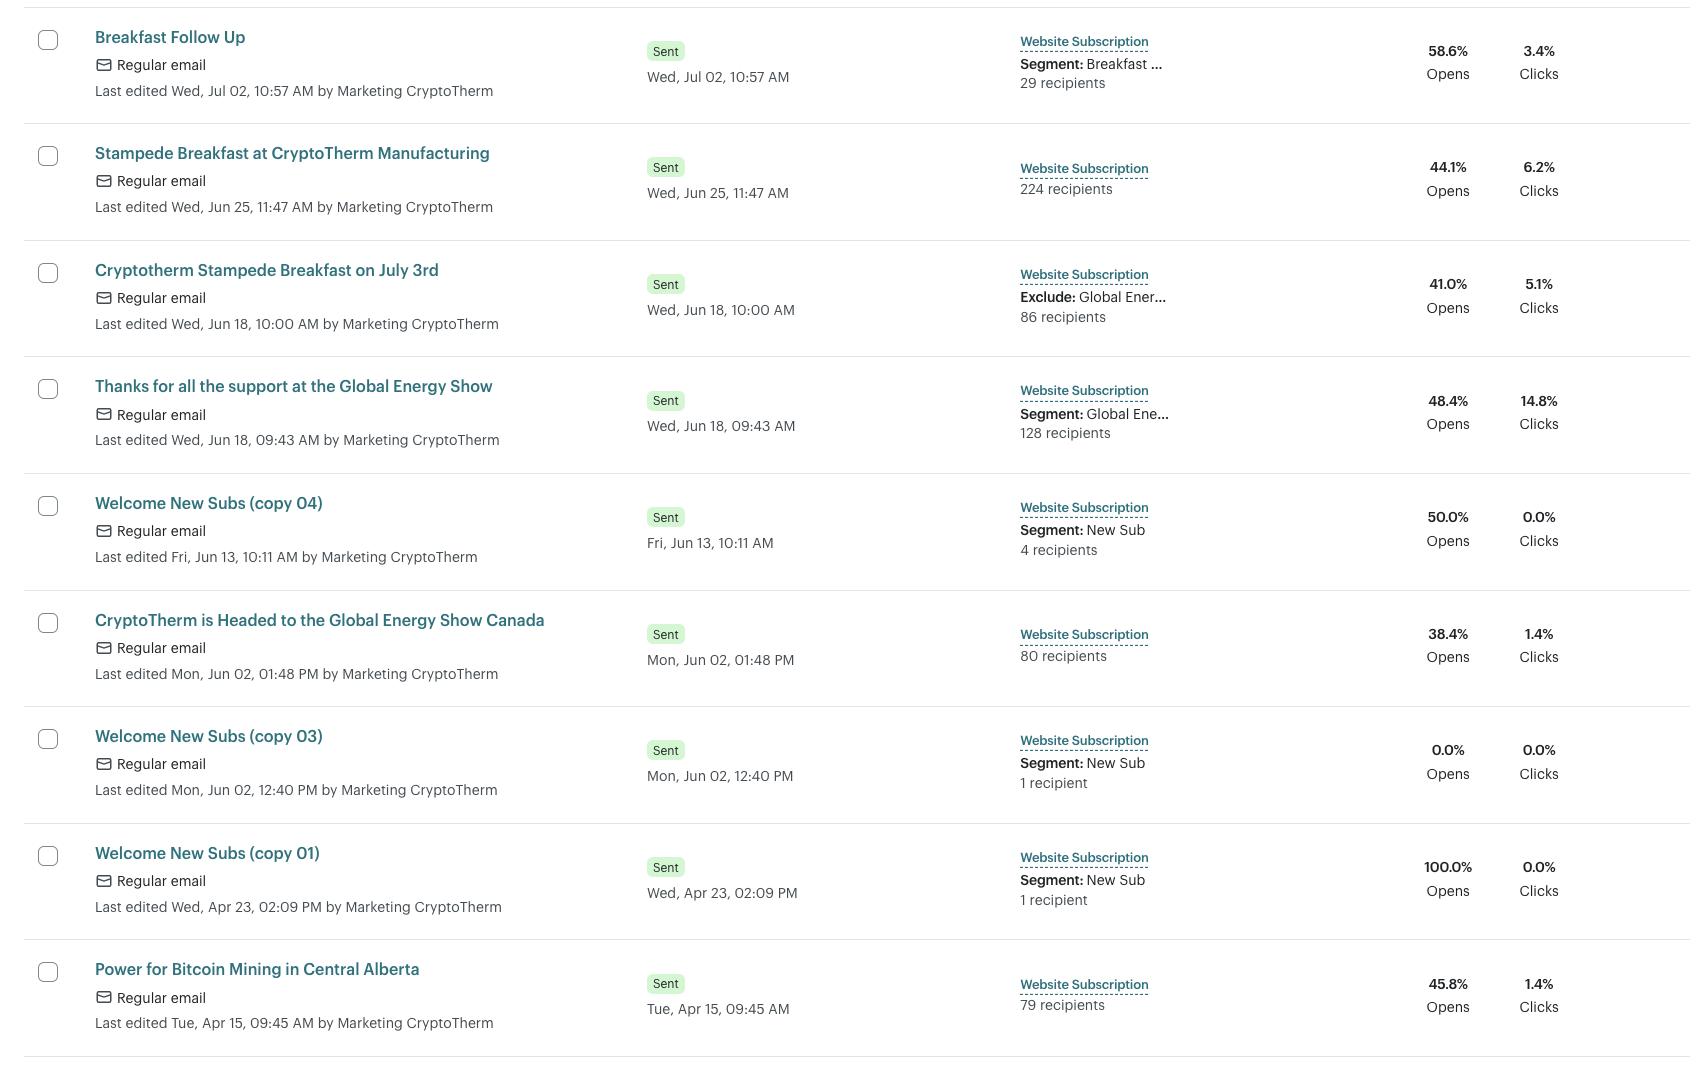This screenshot has height=1066, width=1690.
Task: Click the 14.8% clicks stat for Global Energy Show
Action: (1538, 401)
